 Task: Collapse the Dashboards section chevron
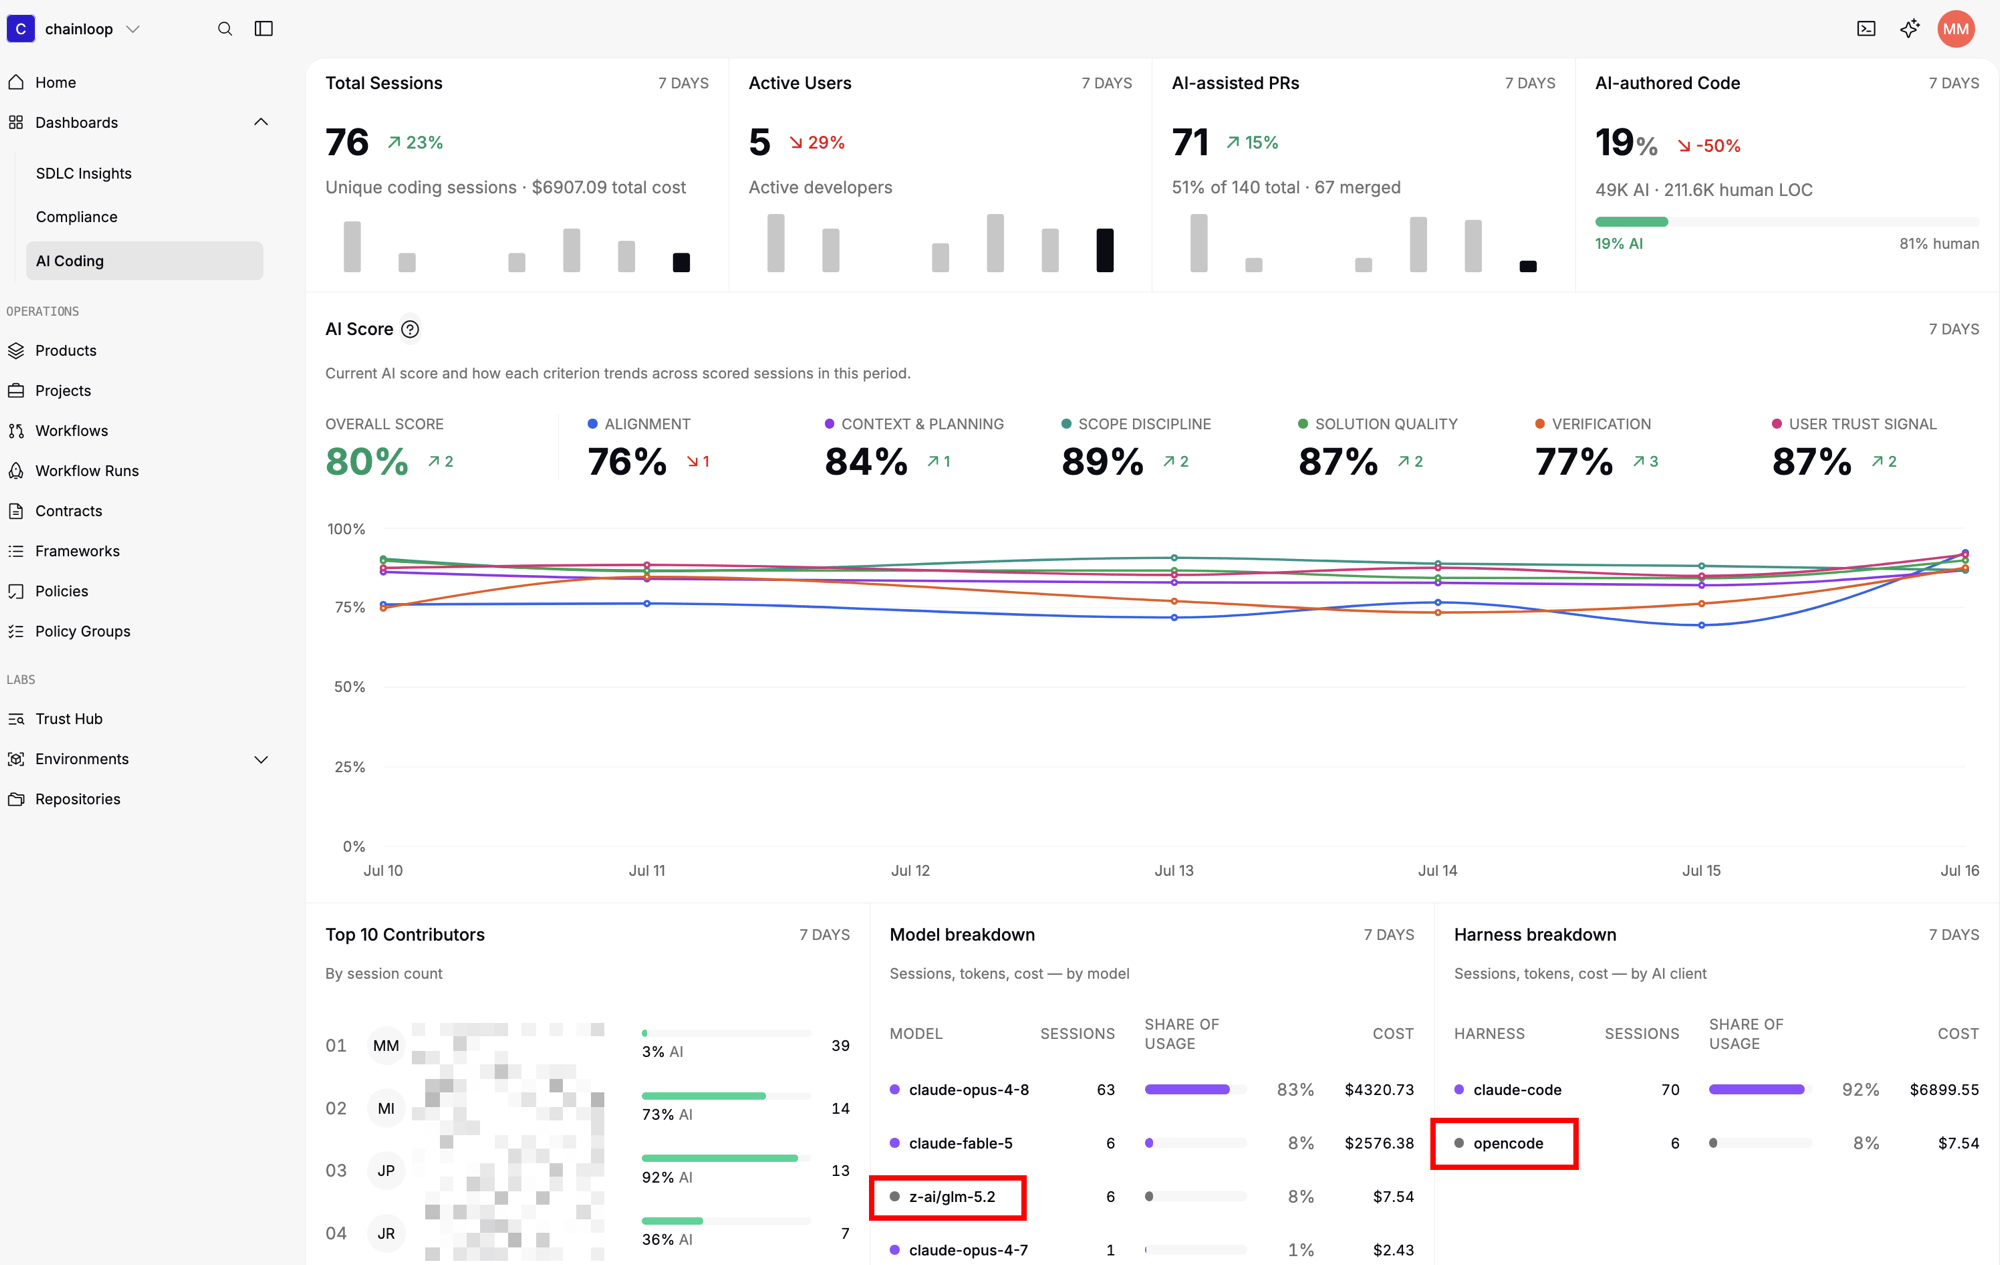pyautogui.click(x=261, y=122)
